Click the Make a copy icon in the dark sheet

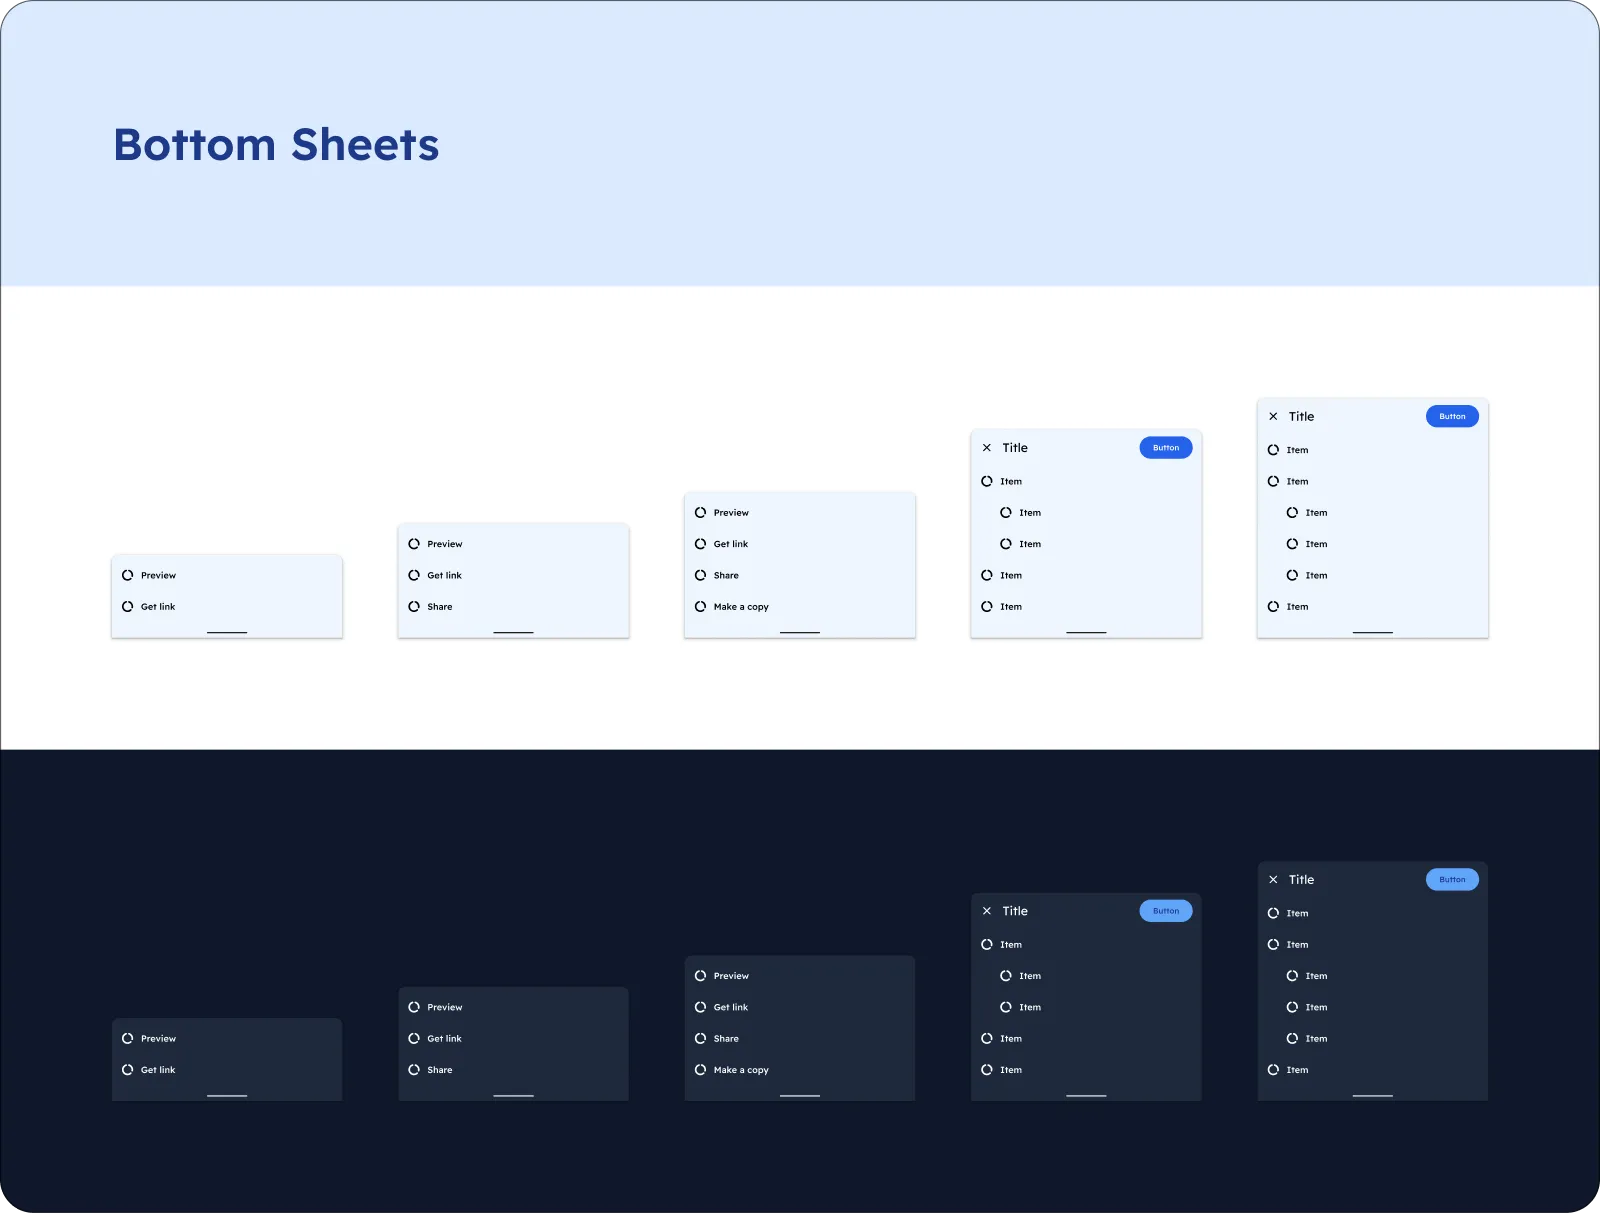coord(699,1070)
